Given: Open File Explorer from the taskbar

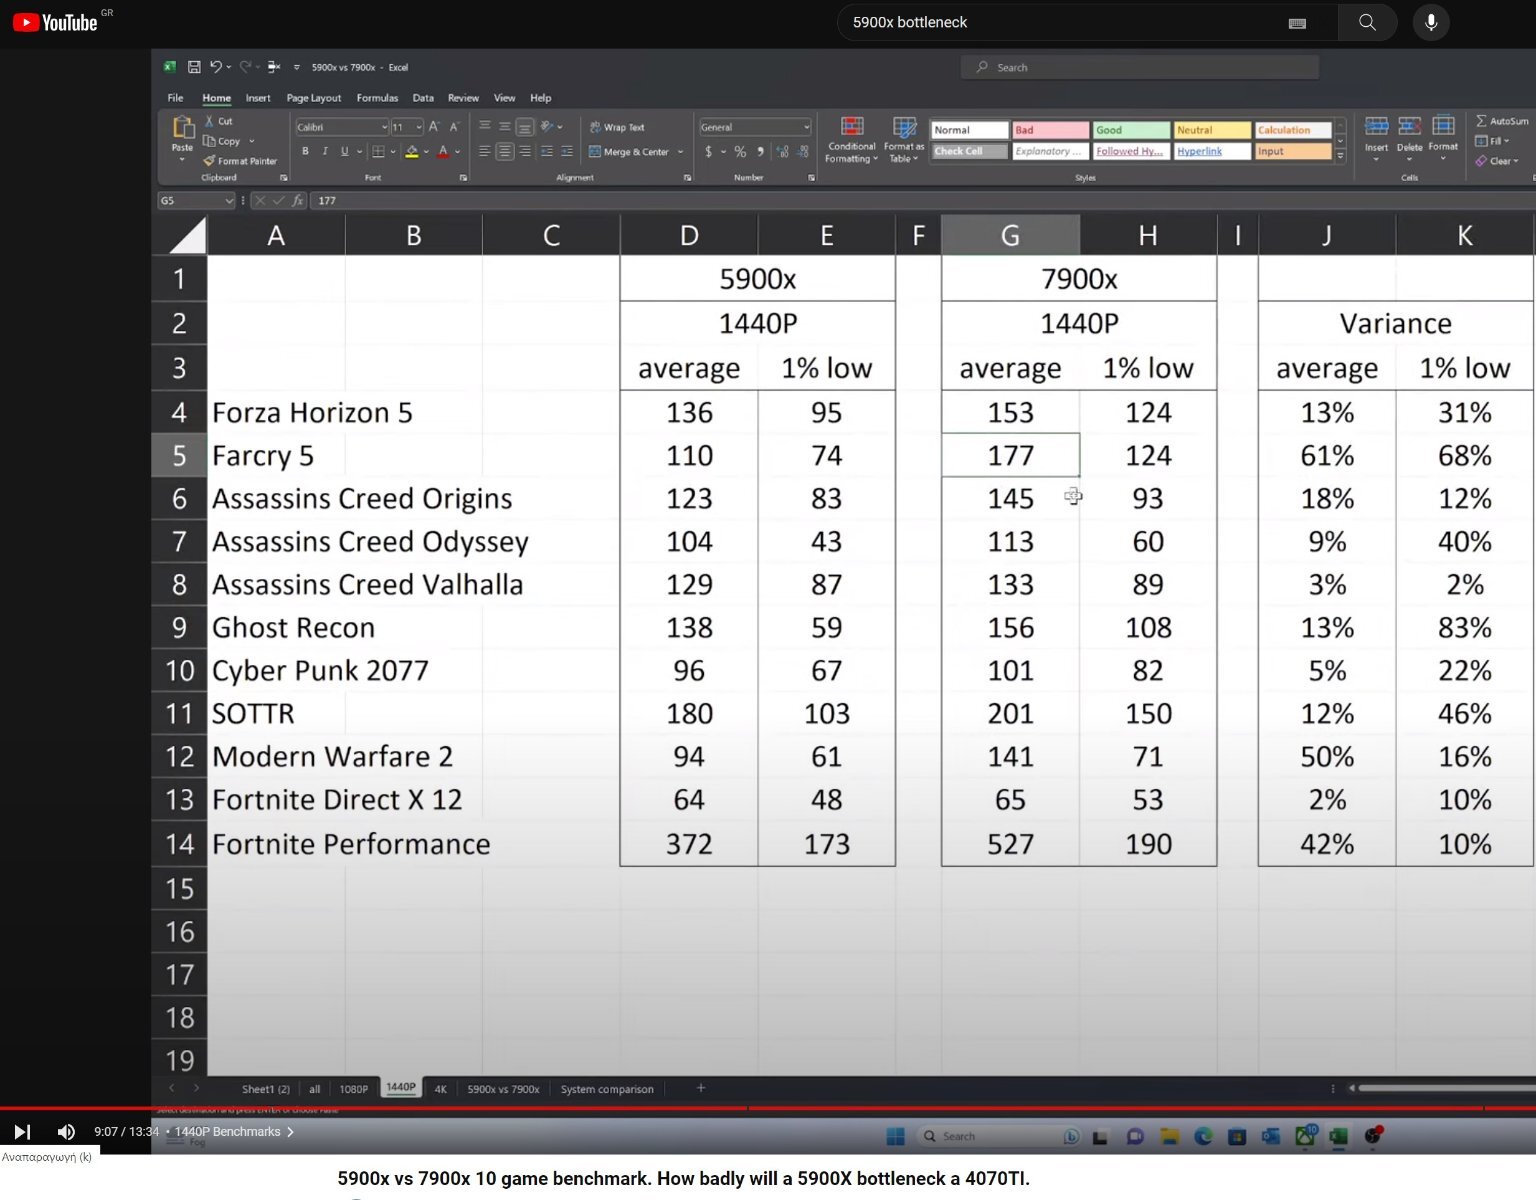Looking at the screenshot, I should pos(1169,1136).
